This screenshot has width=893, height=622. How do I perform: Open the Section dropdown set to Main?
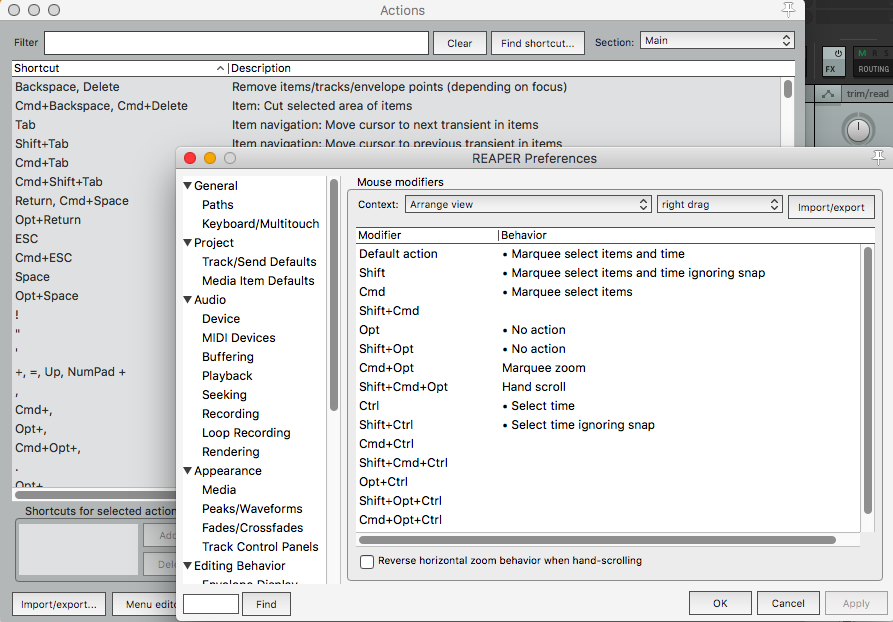click(716, 41)
